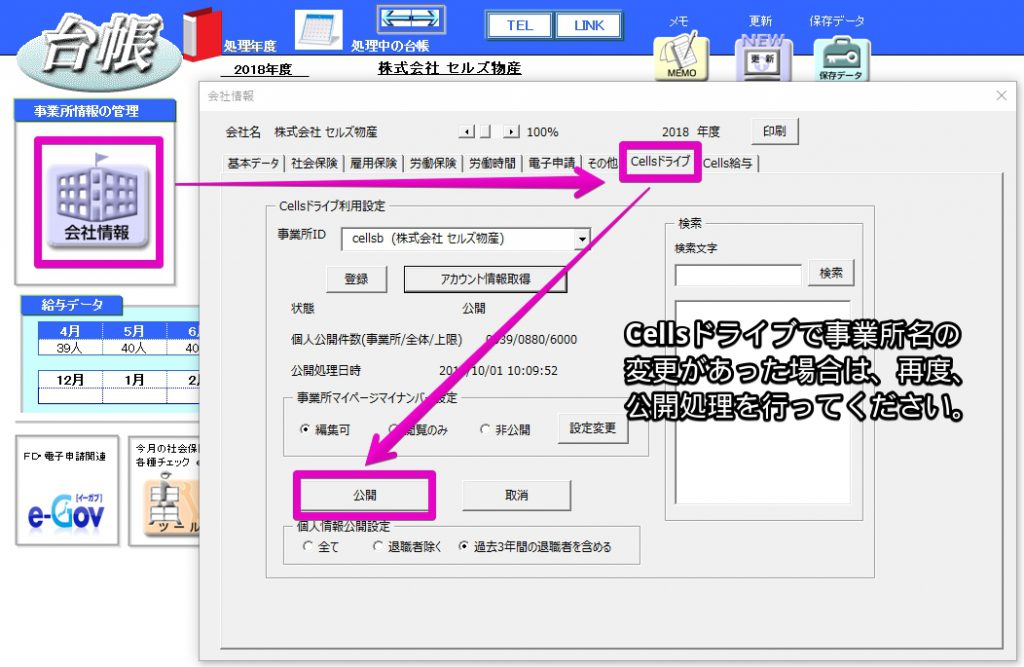The image size is (1024, 667).
Task: Close the 会社情報 dialog
Action: click(1001, 96)
